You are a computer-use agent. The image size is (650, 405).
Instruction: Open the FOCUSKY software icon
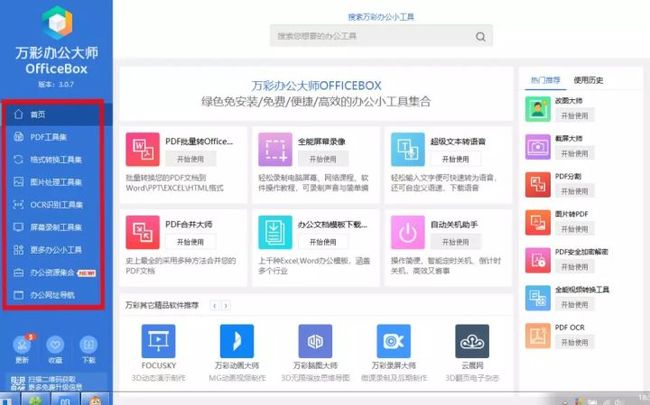point(158,341)
